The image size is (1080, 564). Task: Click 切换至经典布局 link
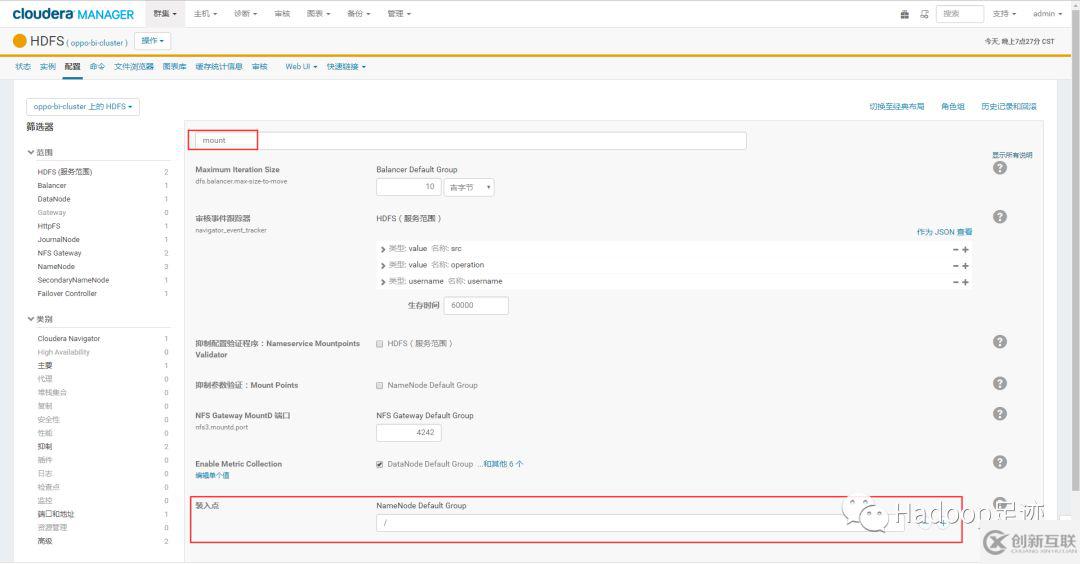click(896, 107)
